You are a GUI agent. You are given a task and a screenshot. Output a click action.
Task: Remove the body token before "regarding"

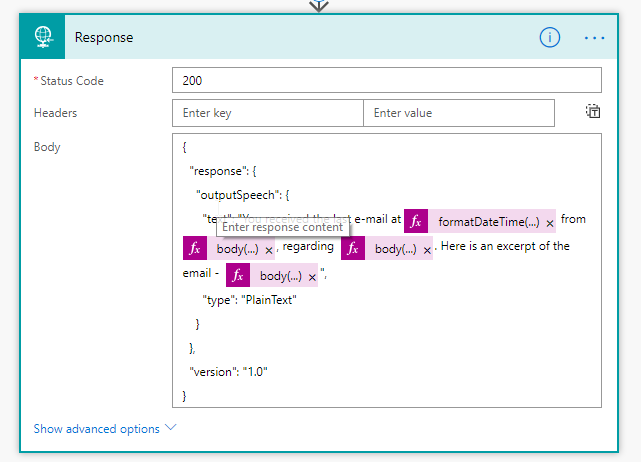[268, 250]
